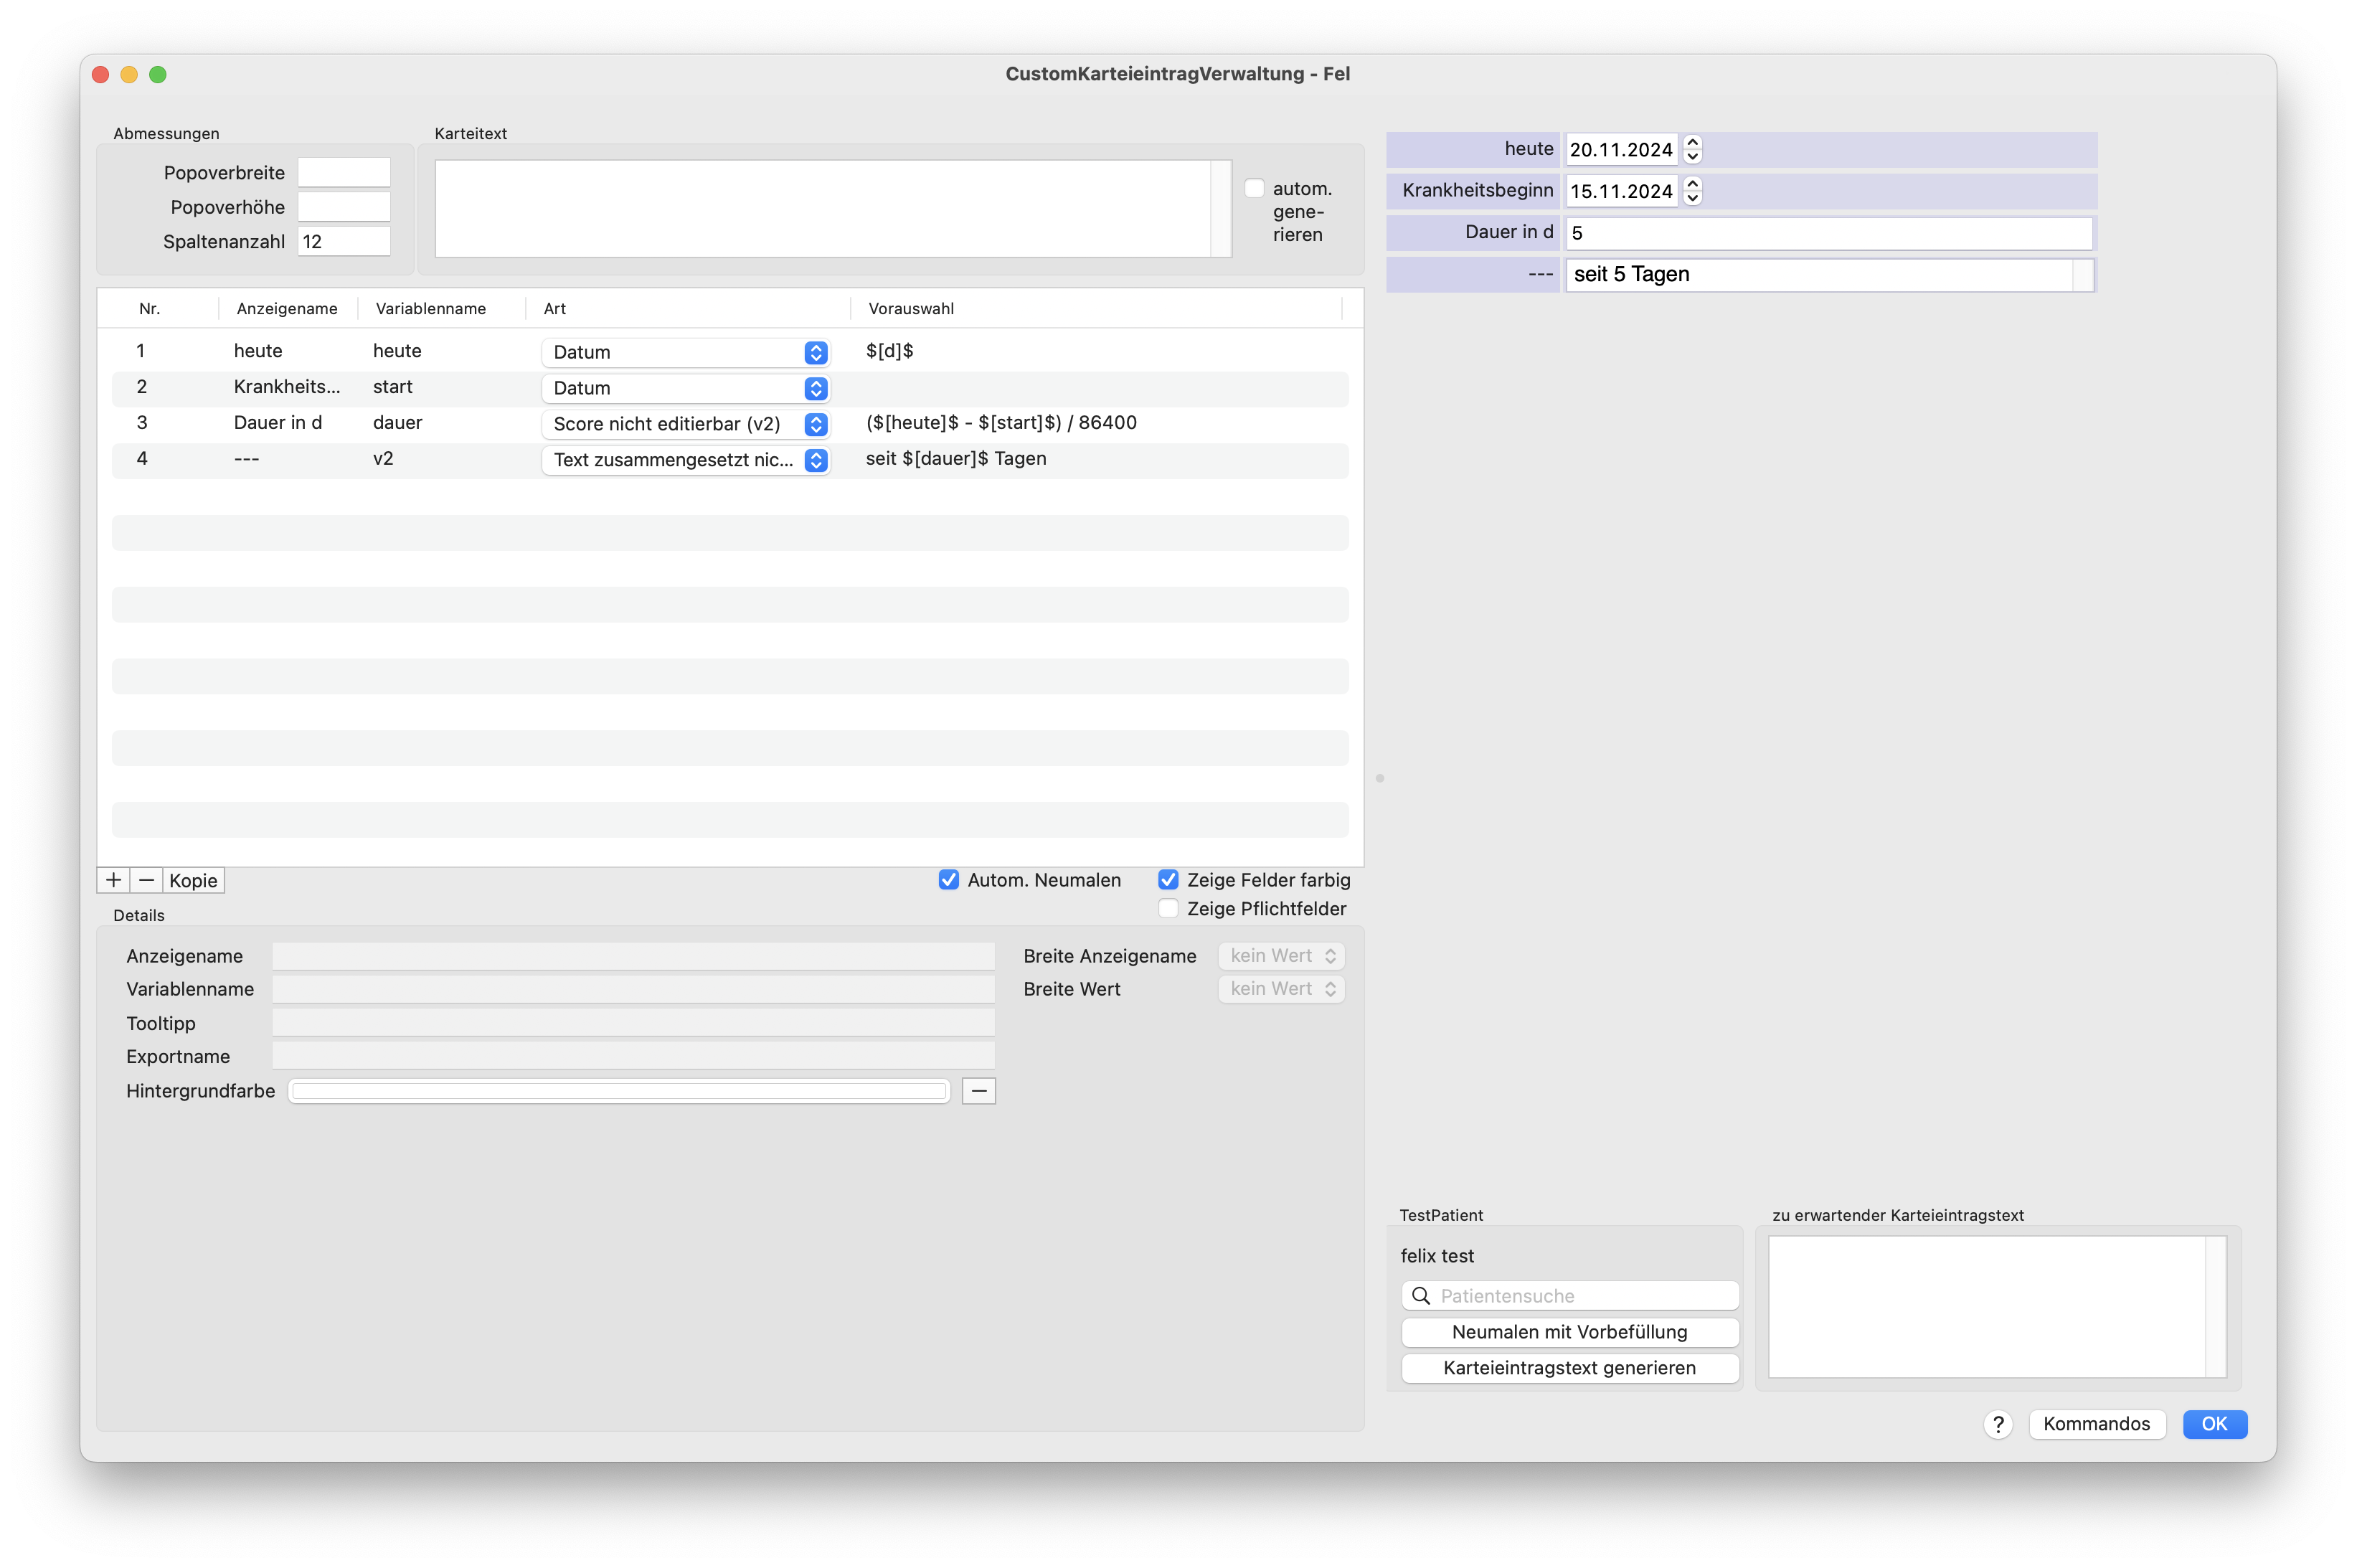Screen dimensions: 2357x1568
Task: Open the Art dropdown for row start
Action: click(x=686, y=388)
